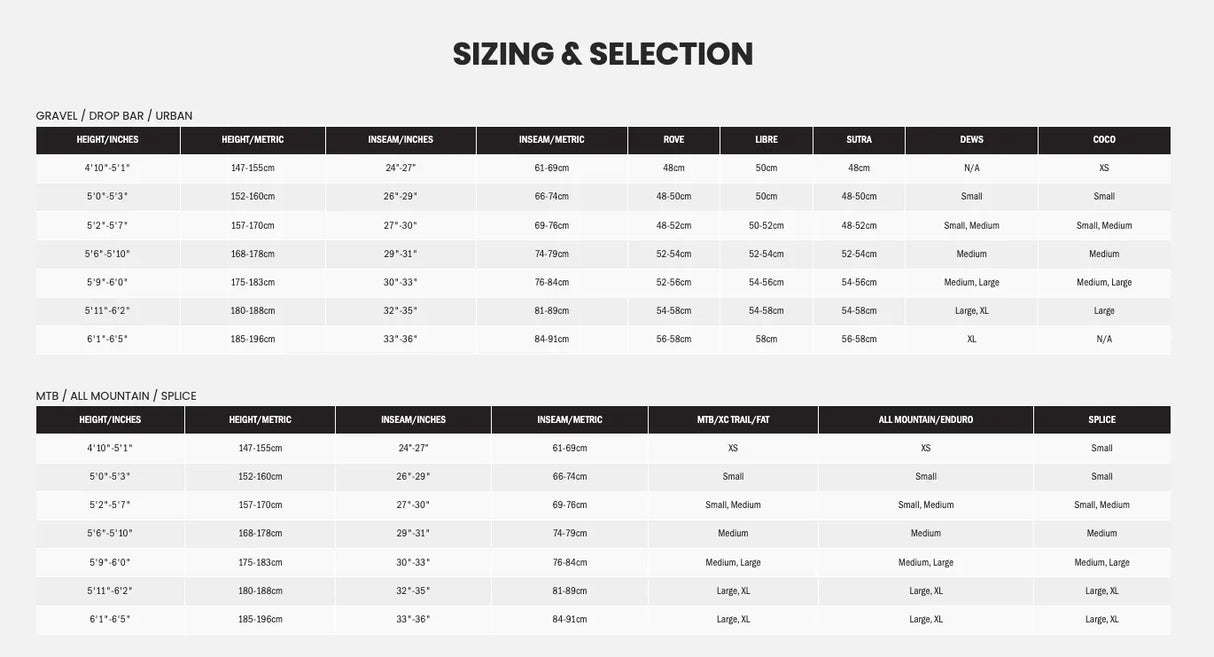Select the XS cell under COCO
The image size is (1214, 657).
(1104, 168)
